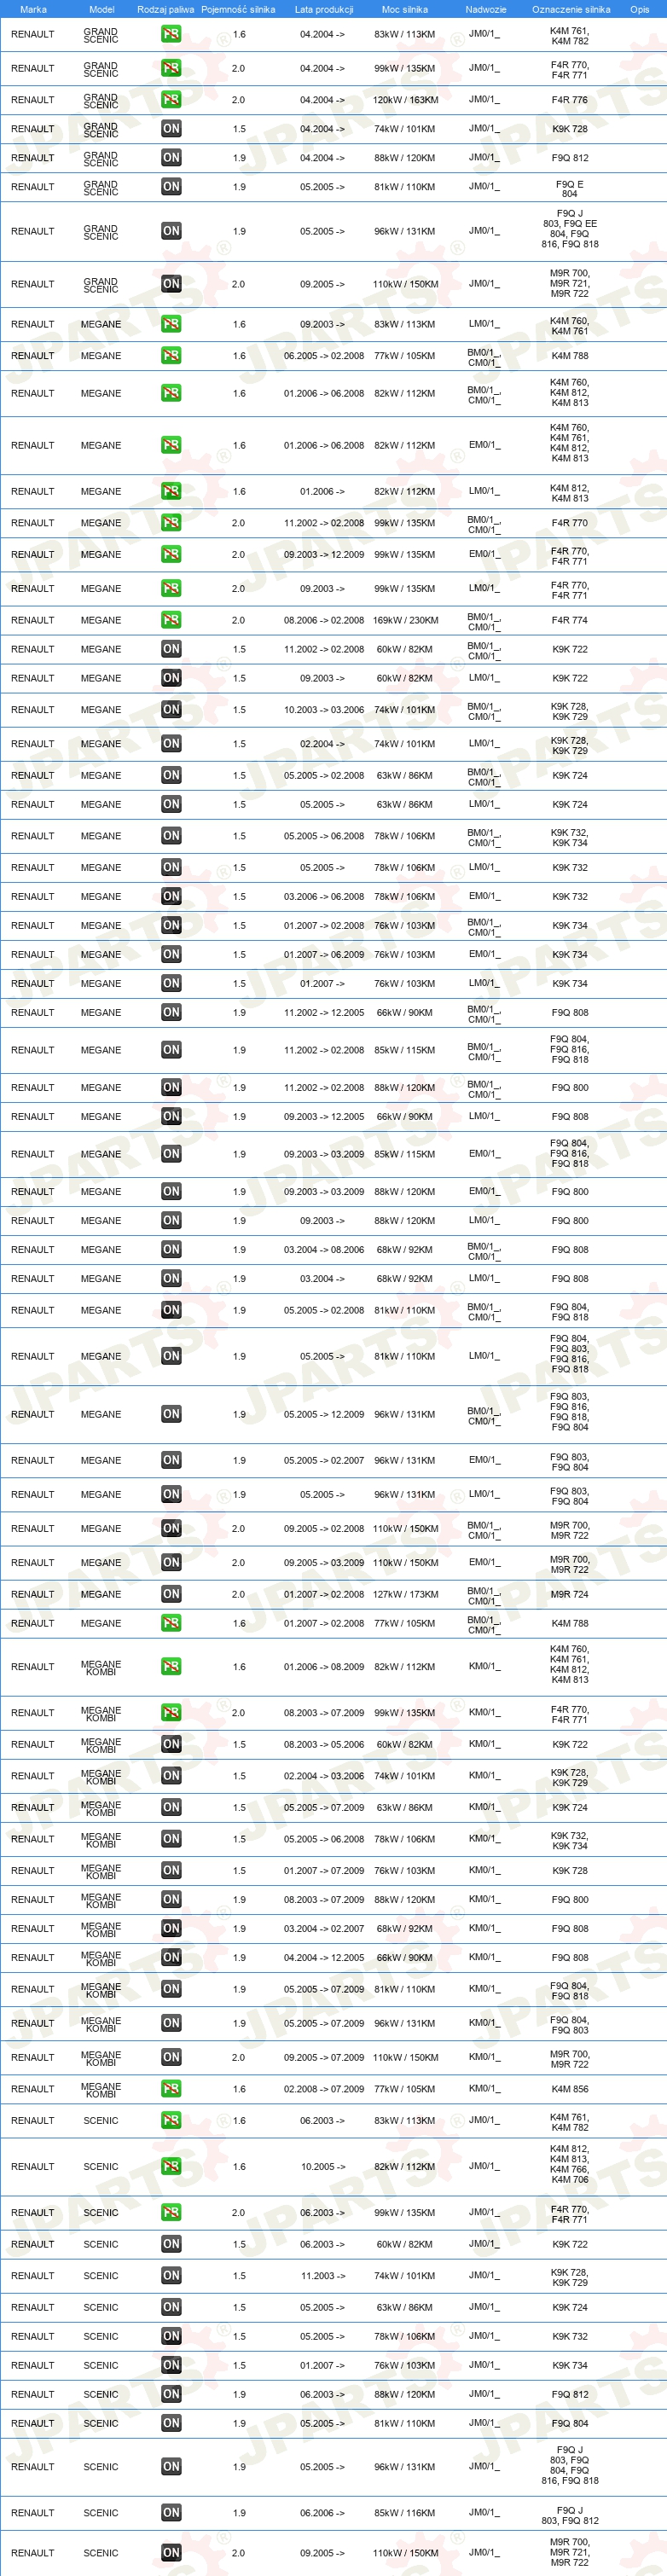Image resolution: width=667 pixels, height=2576 pixels.
Task: Click the ON icon in the Scenic 85kW / 116KM row
Action: (171, 2512)
